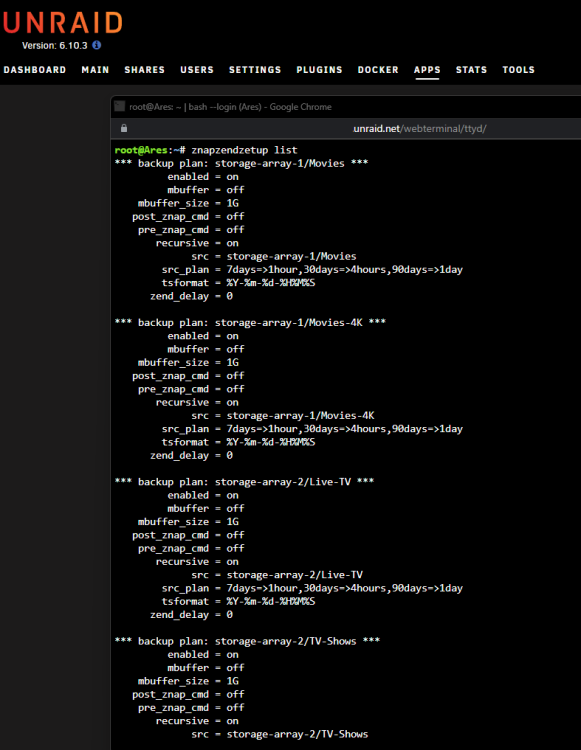Open the Tools tab
Viewport: 581px width, 750px height.
coord(518,70)
